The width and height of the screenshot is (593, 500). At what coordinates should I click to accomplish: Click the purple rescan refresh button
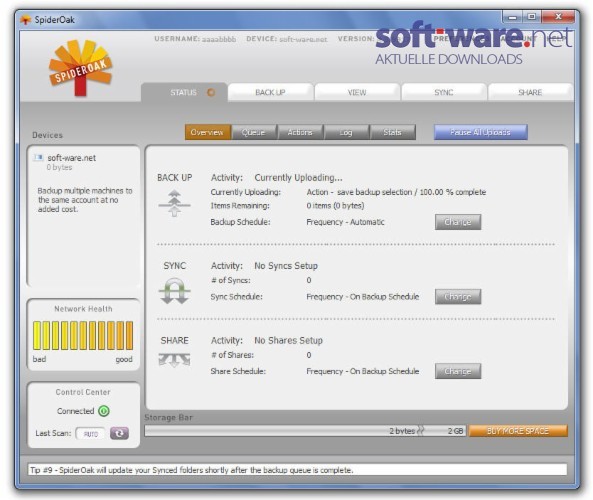pos(119,433)
